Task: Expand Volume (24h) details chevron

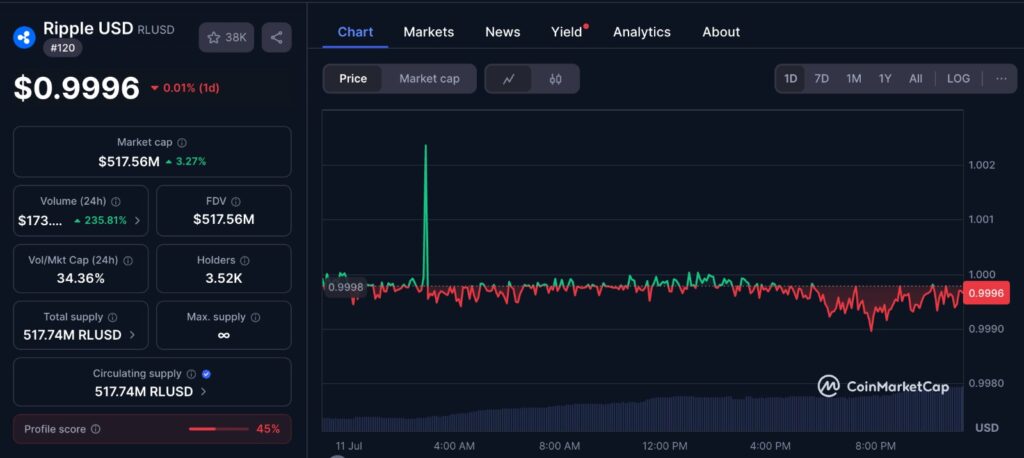Action: pos(137,221)
